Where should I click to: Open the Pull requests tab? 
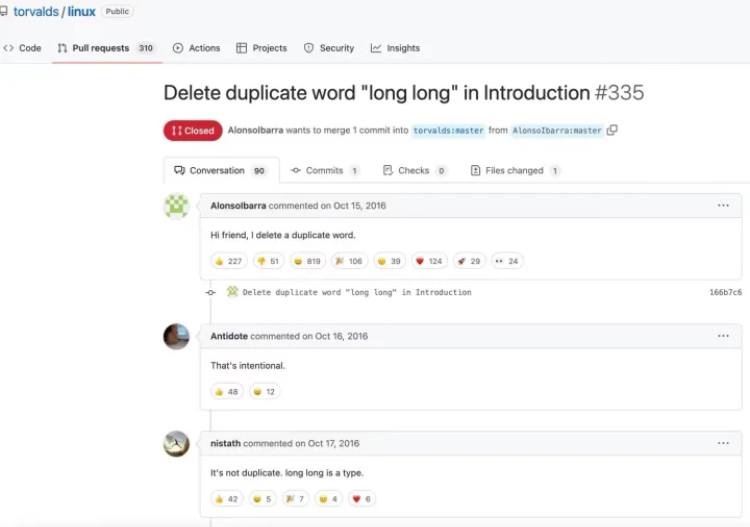click(x=107, y=48)
